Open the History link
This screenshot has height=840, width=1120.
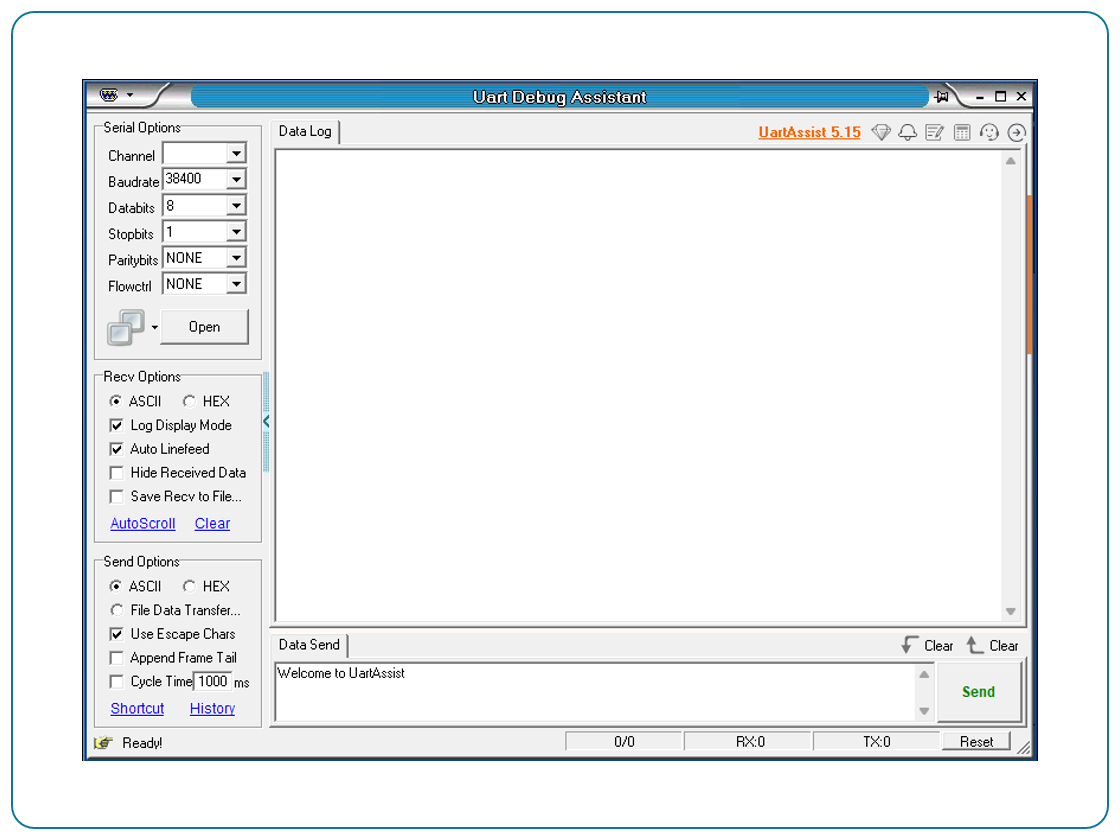tap(212, 709)
